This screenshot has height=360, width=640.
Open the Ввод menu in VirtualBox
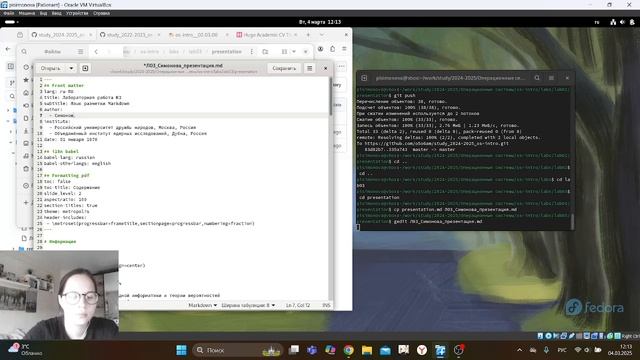pos(56,13)
